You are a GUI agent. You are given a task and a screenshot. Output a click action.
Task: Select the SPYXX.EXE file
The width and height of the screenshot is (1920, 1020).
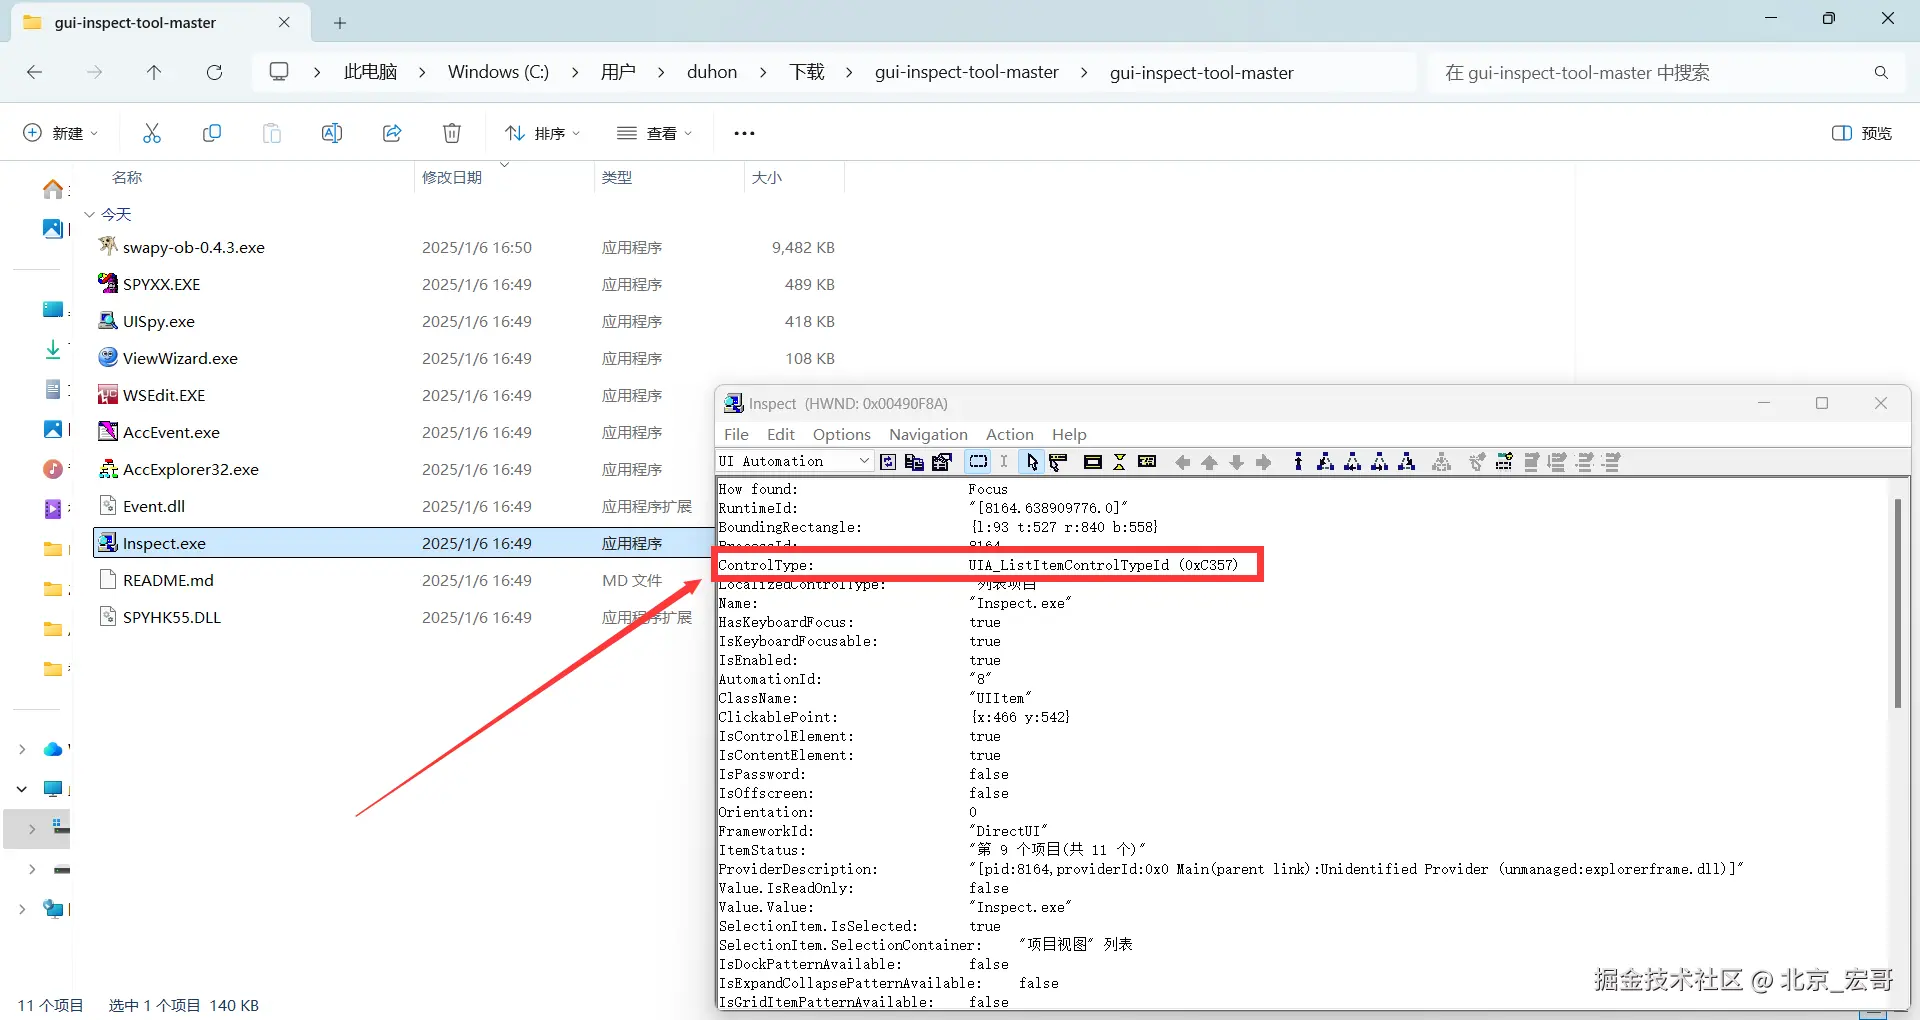[x=466, y=284]
